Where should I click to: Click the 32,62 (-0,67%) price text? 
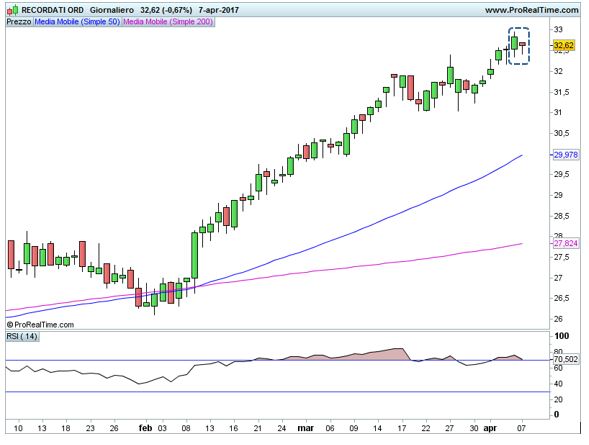(166, 10)
